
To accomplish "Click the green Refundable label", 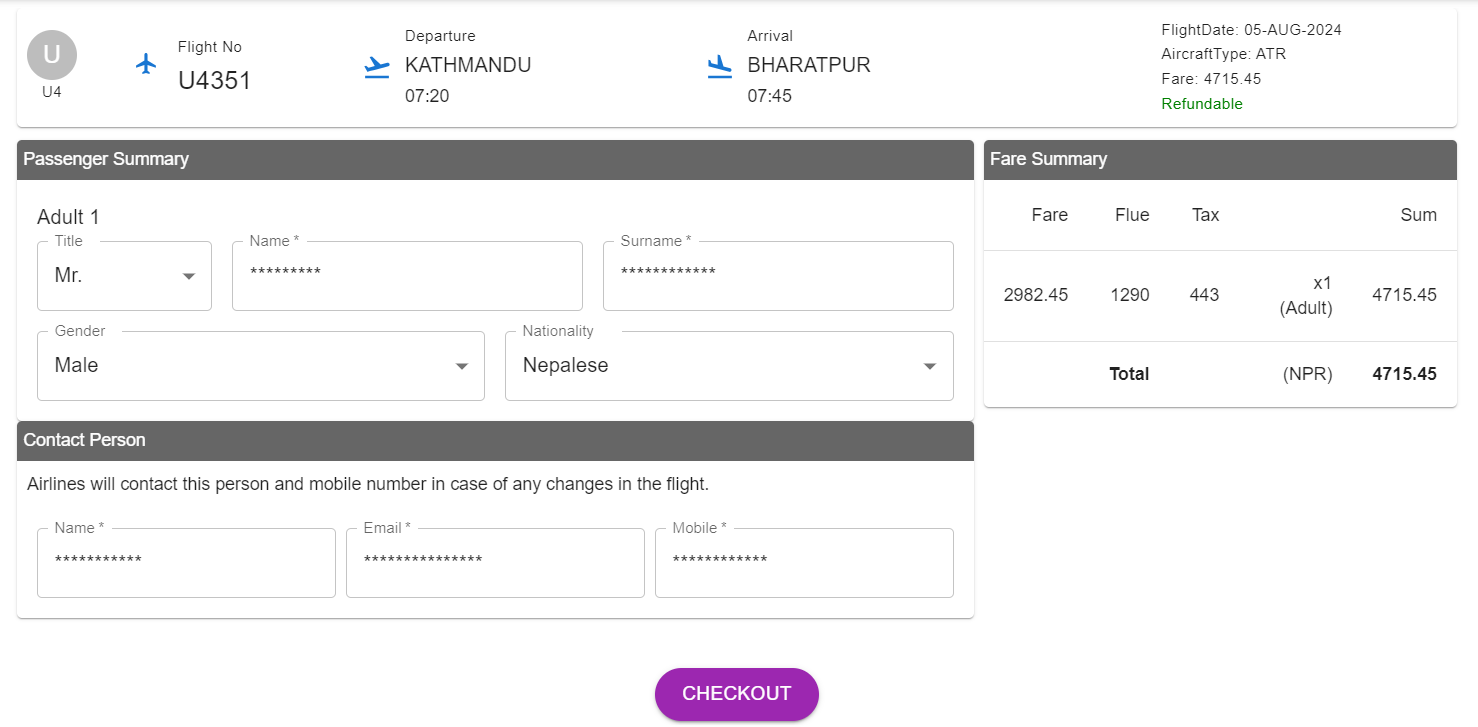I will [1202, 104].
